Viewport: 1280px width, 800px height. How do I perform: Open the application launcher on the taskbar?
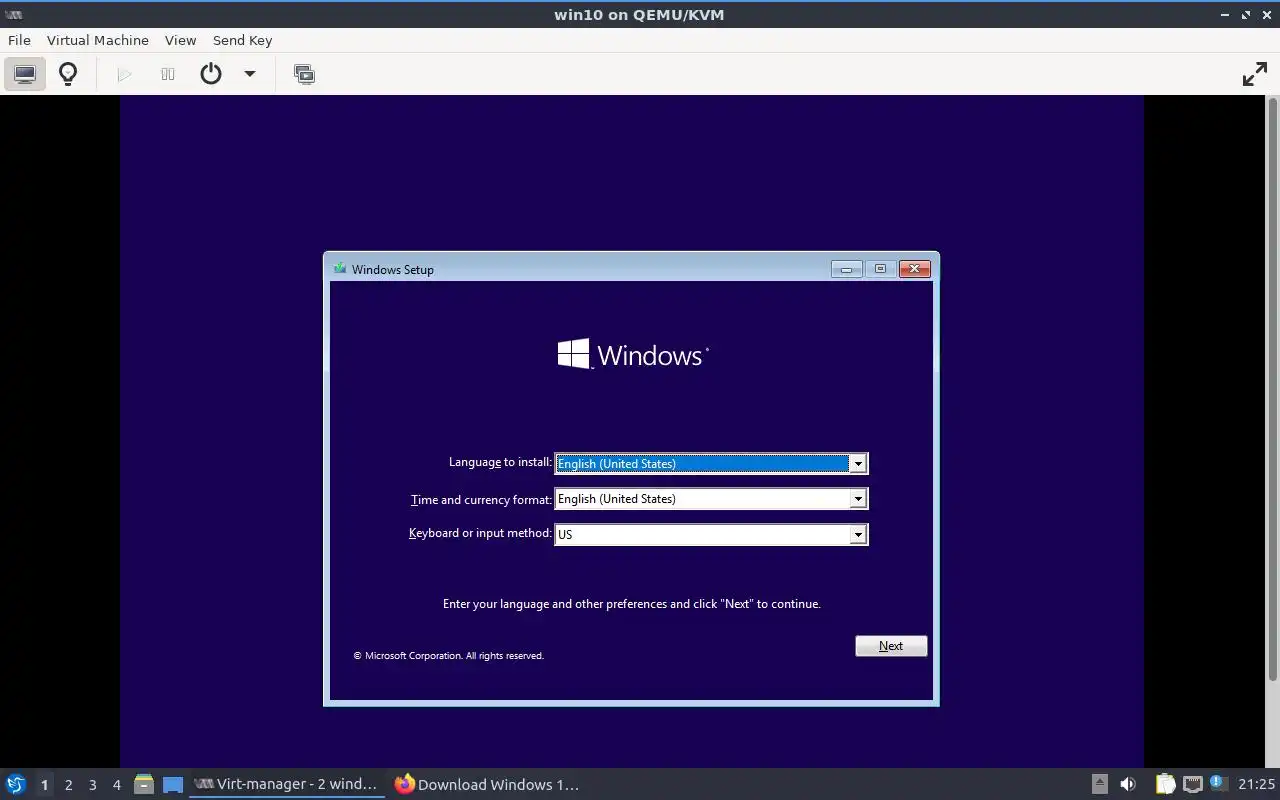coord(15,784)
